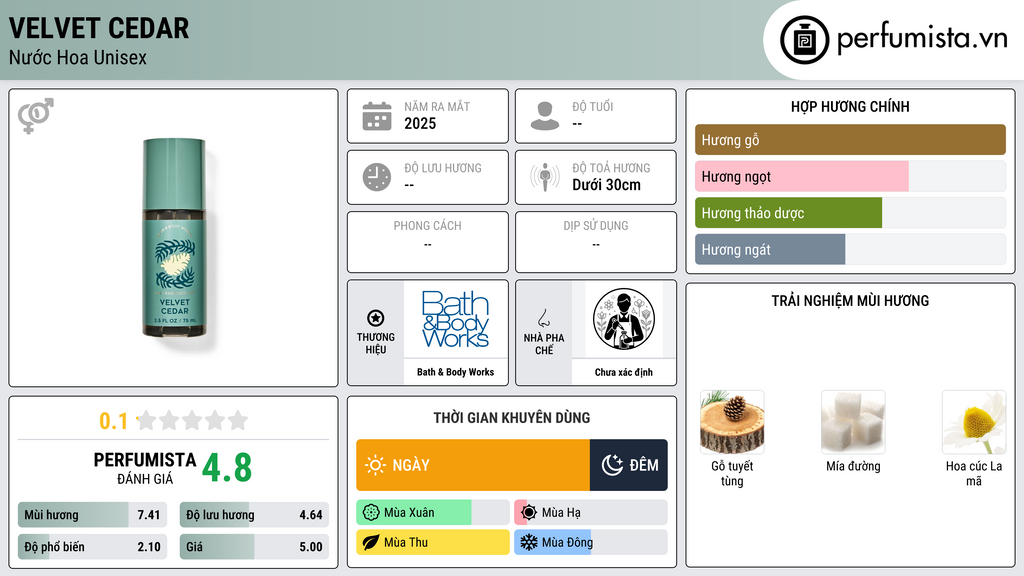Click the moon icon in Đêm bar

pos(612,465)
